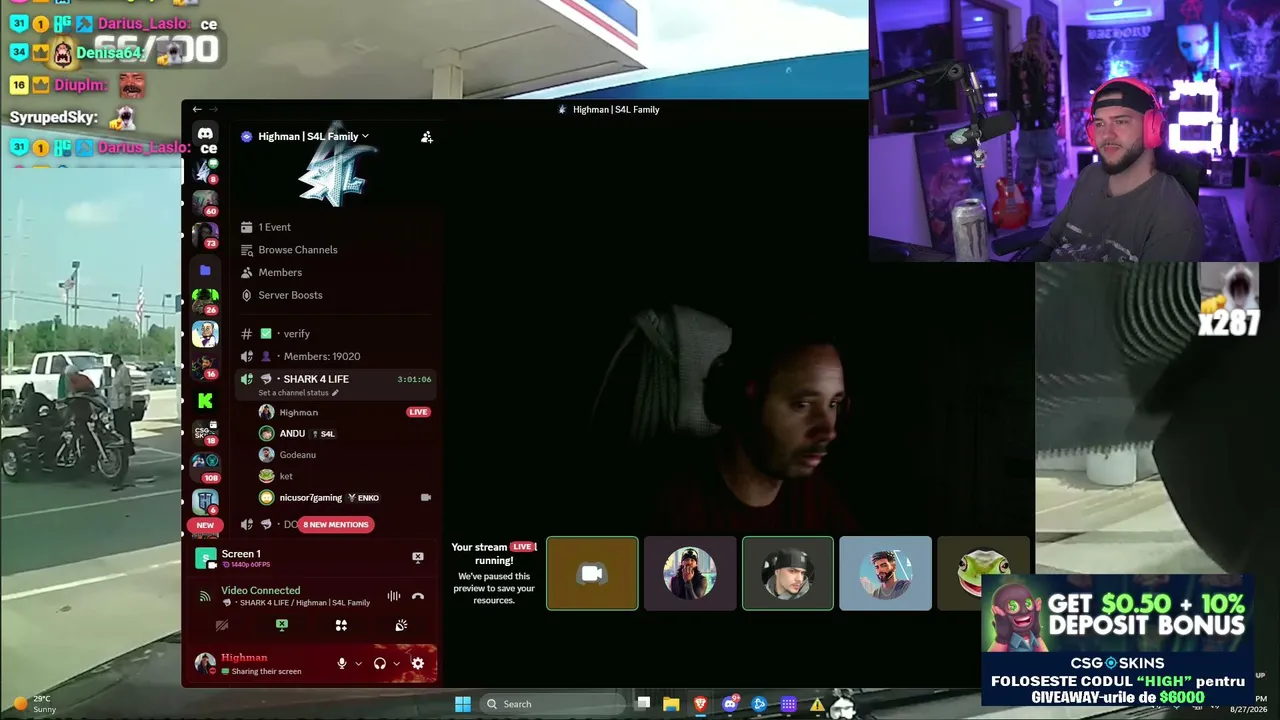The image size is (1280, 720).
Task: Stop streaming Screen 1 icon
Action: point(418,557)
